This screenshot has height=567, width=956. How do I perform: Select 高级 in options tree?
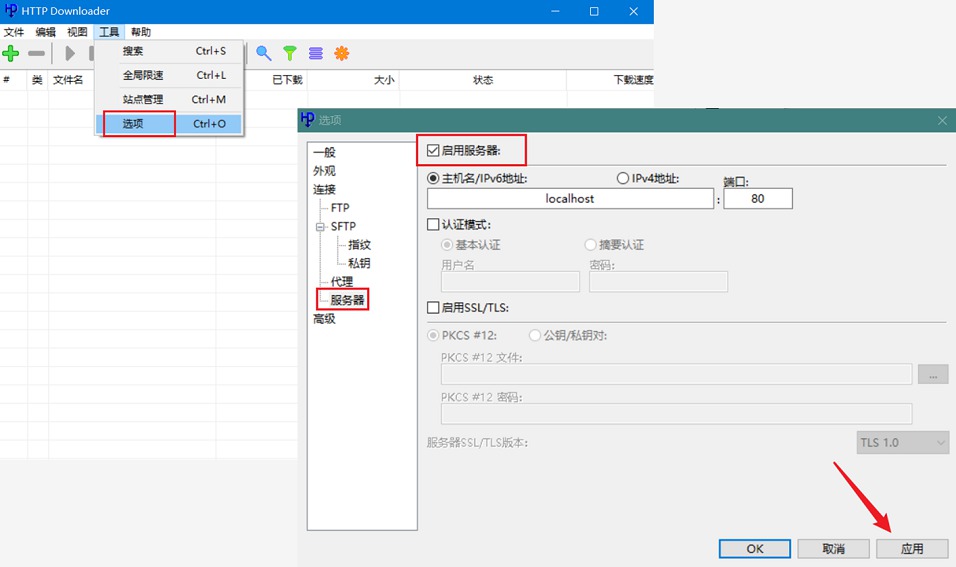click(324, 319)
